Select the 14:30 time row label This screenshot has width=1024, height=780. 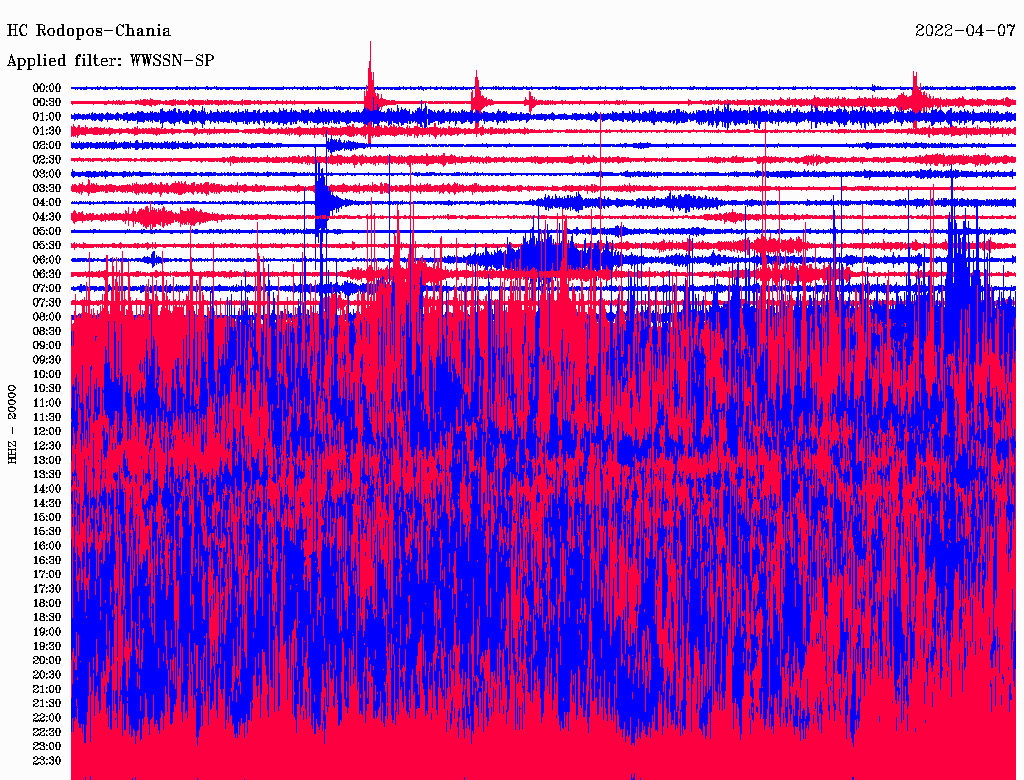[x=47, y=503]
